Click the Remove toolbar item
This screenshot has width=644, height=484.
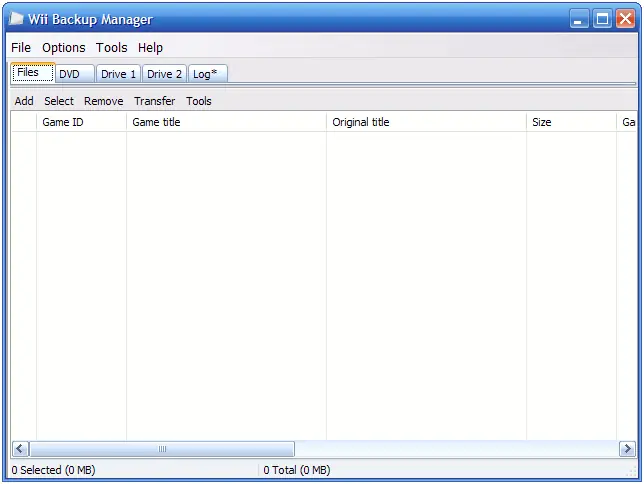[x=104, y=101]
